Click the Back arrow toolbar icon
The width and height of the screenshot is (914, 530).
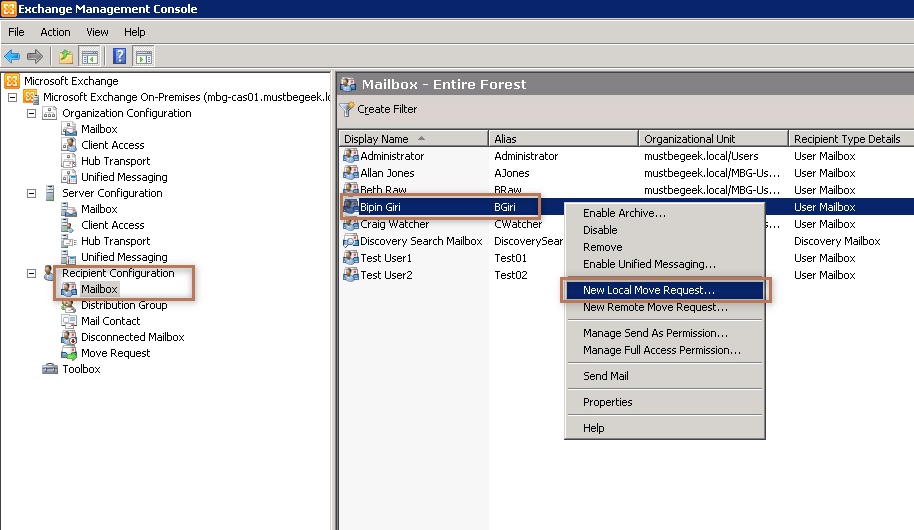point(12,57)
